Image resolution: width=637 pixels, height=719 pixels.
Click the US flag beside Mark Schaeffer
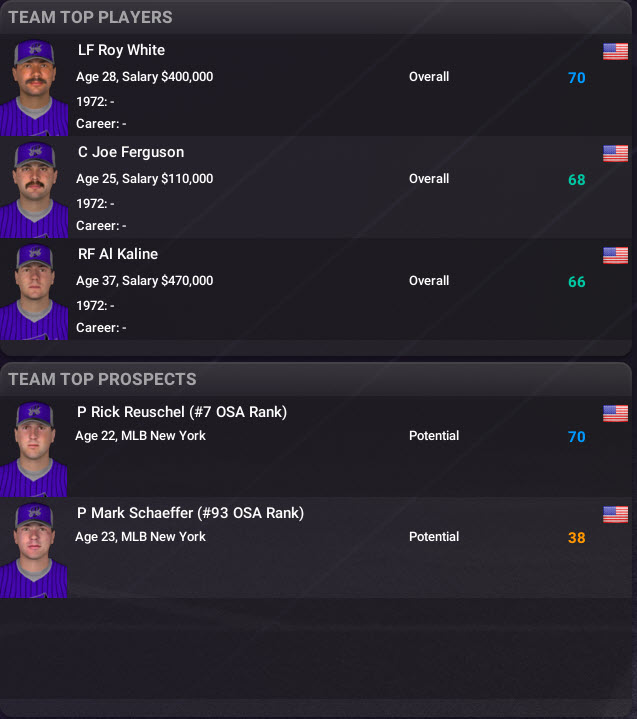(615, 514)
